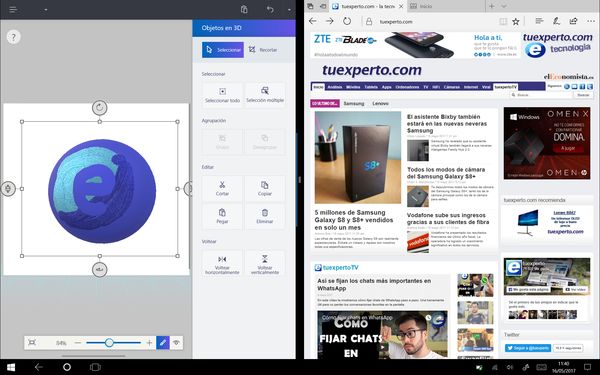Screen dimensions: 600x375
Task: Expand the dropdown arrow beside undo
Action: click(x=289, y=10)
